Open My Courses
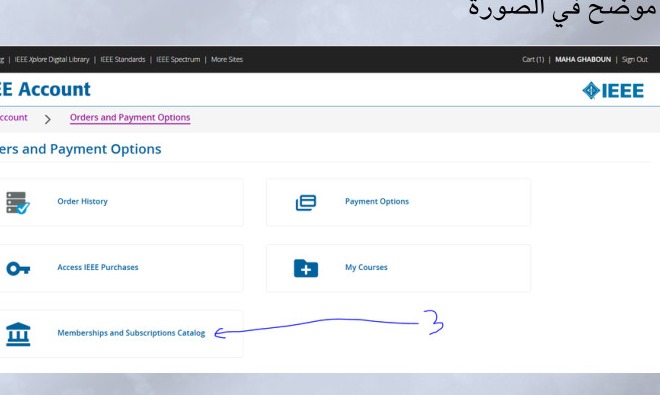 click(366, 267)
